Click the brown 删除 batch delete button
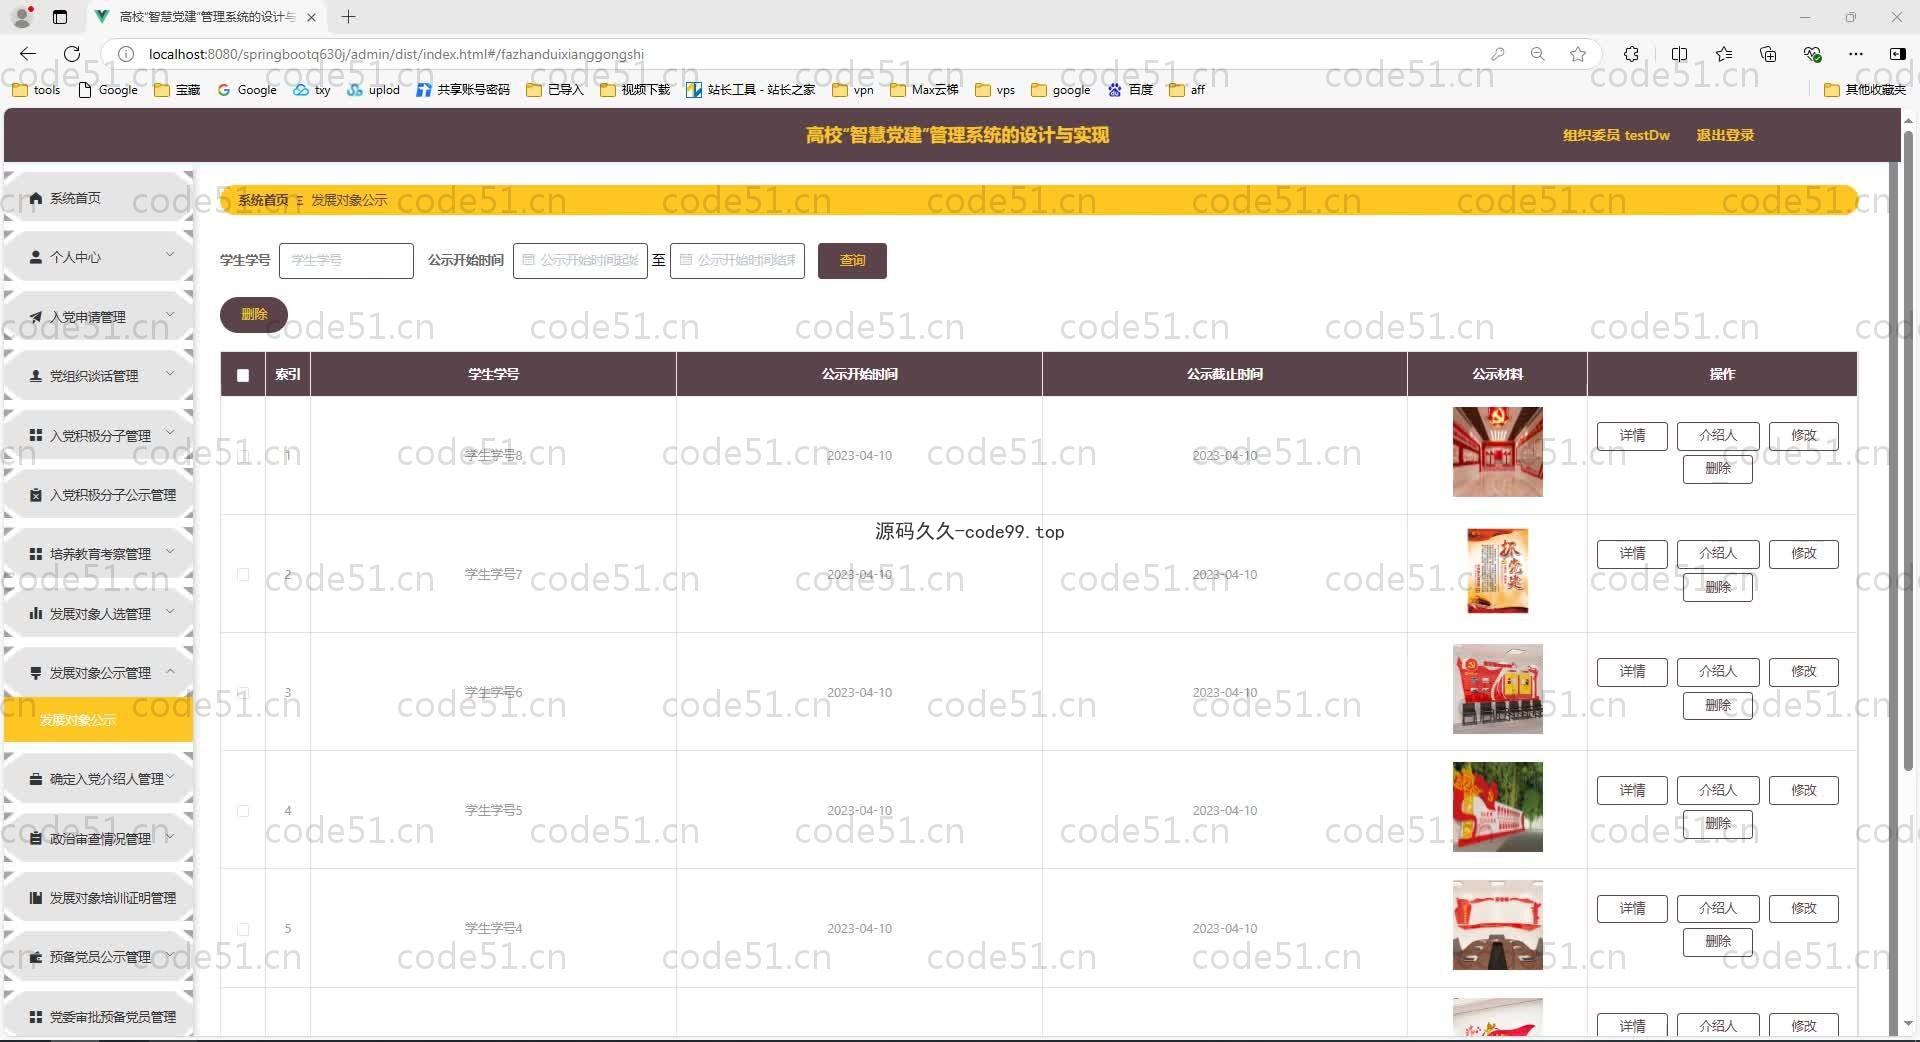Viewport: 1920px width, 1042px height. (254, 314)
